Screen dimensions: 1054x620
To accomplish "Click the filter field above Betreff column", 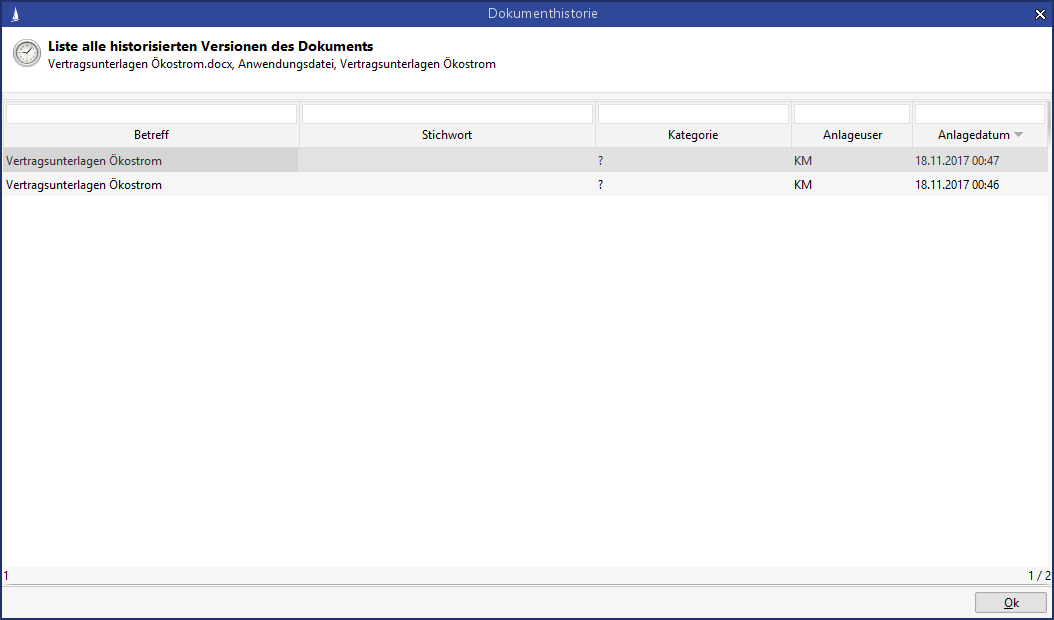I will pyautogui.click(x=151, y=114).
